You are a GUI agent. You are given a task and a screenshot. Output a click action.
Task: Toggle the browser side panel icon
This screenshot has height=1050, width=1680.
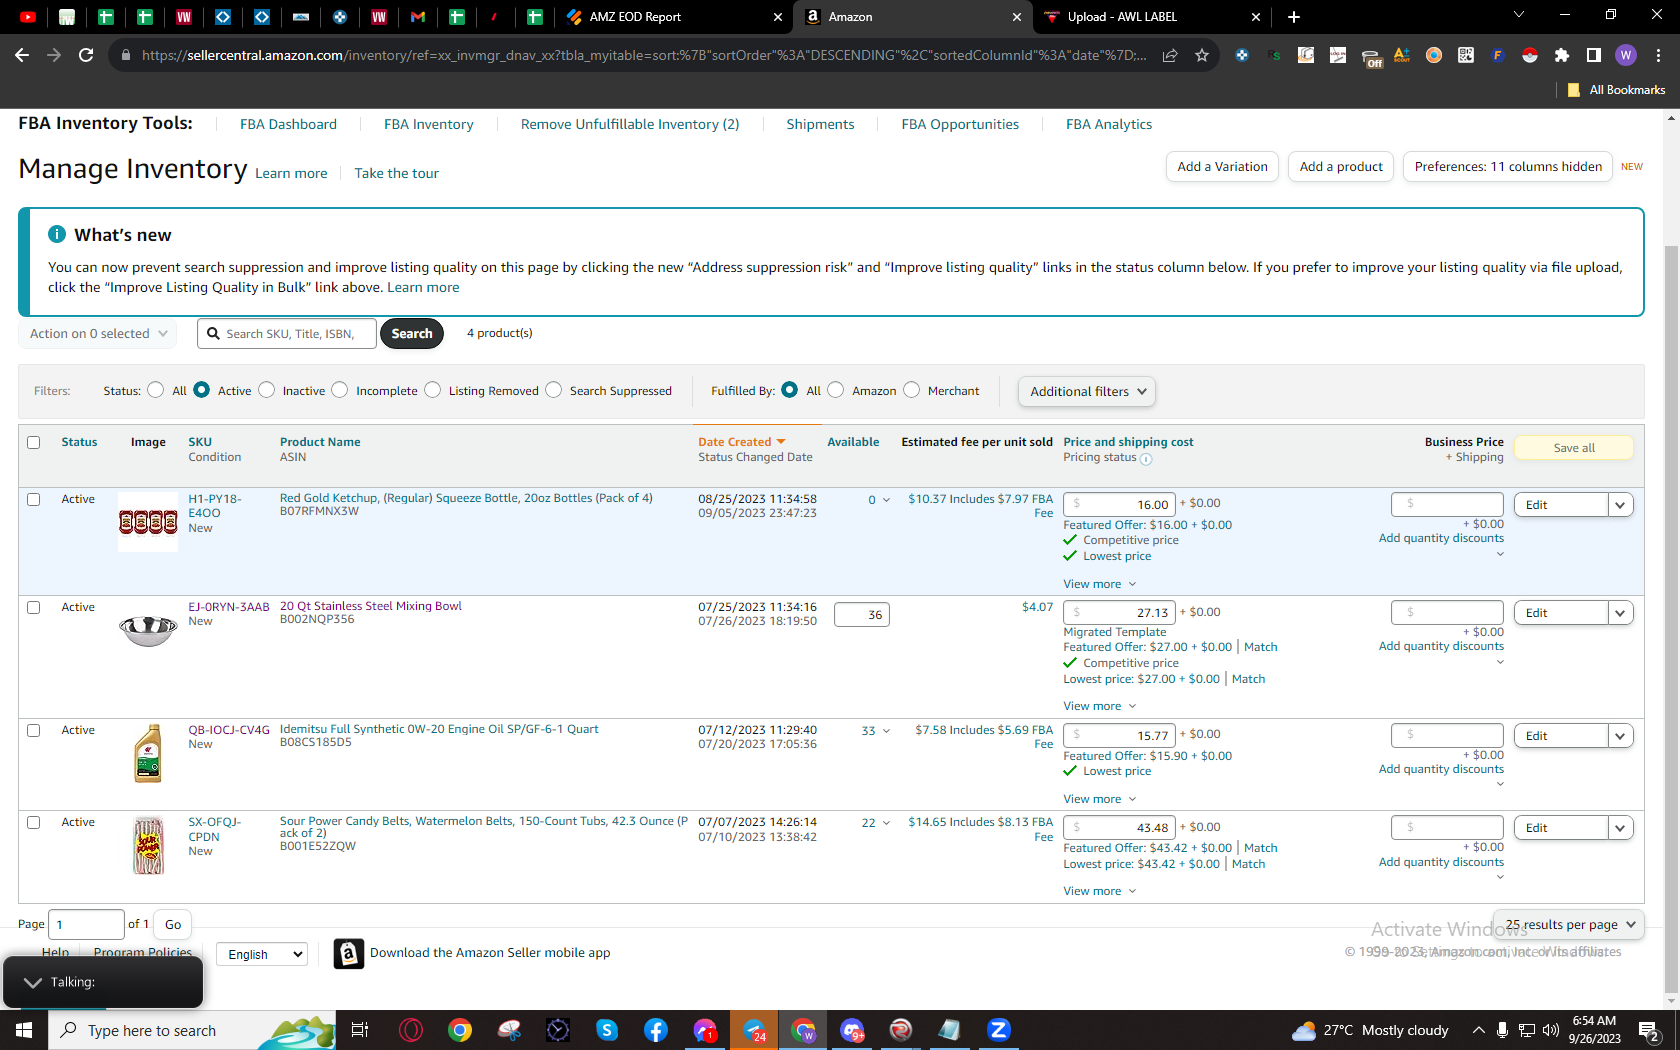pyautogui.click(x=1594, y=55)
